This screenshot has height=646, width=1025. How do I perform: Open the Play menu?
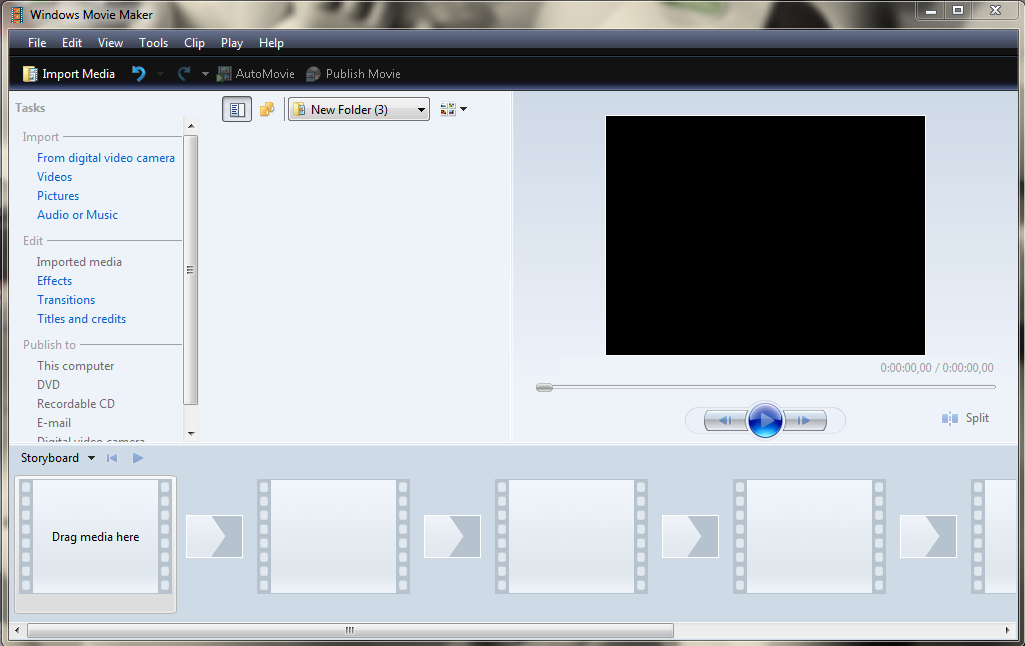pyautogui.click(x=231, y=42)
